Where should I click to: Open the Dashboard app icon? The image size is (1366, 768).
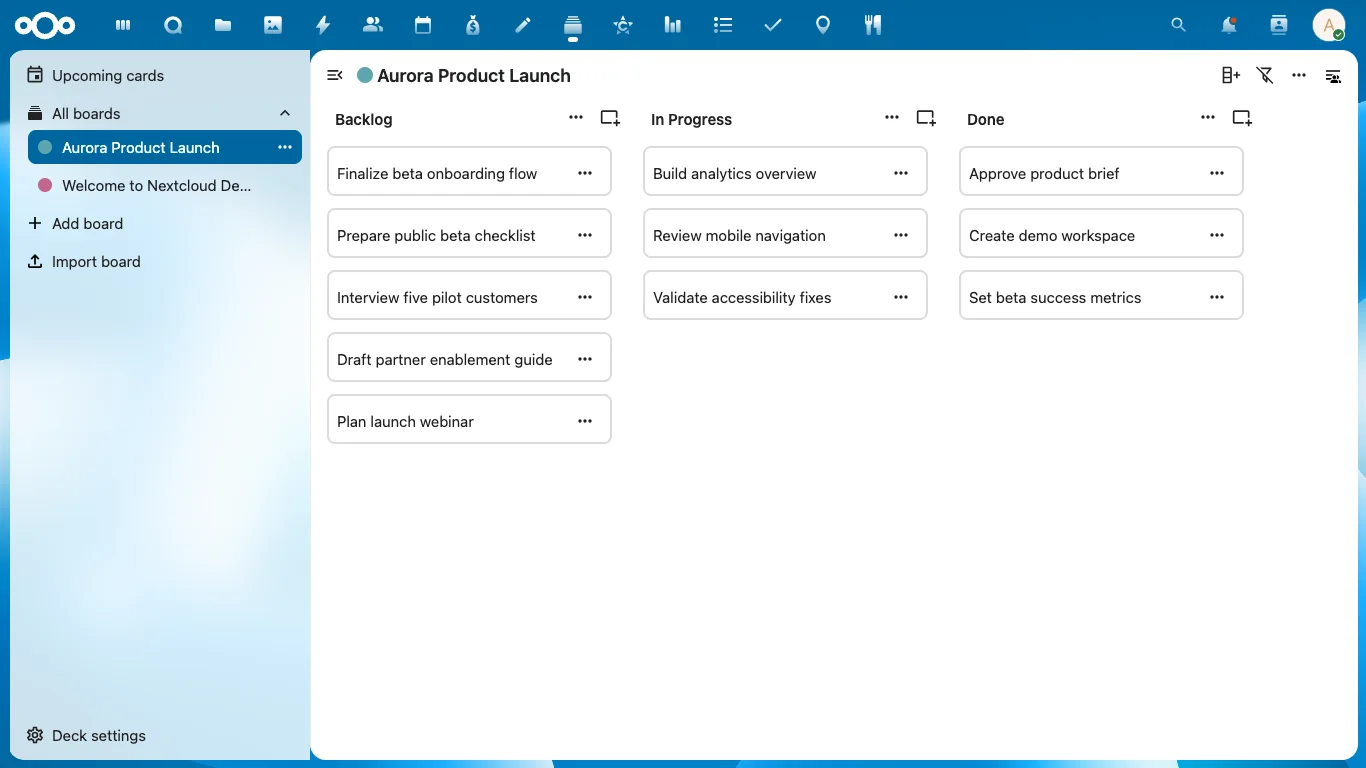123,25
